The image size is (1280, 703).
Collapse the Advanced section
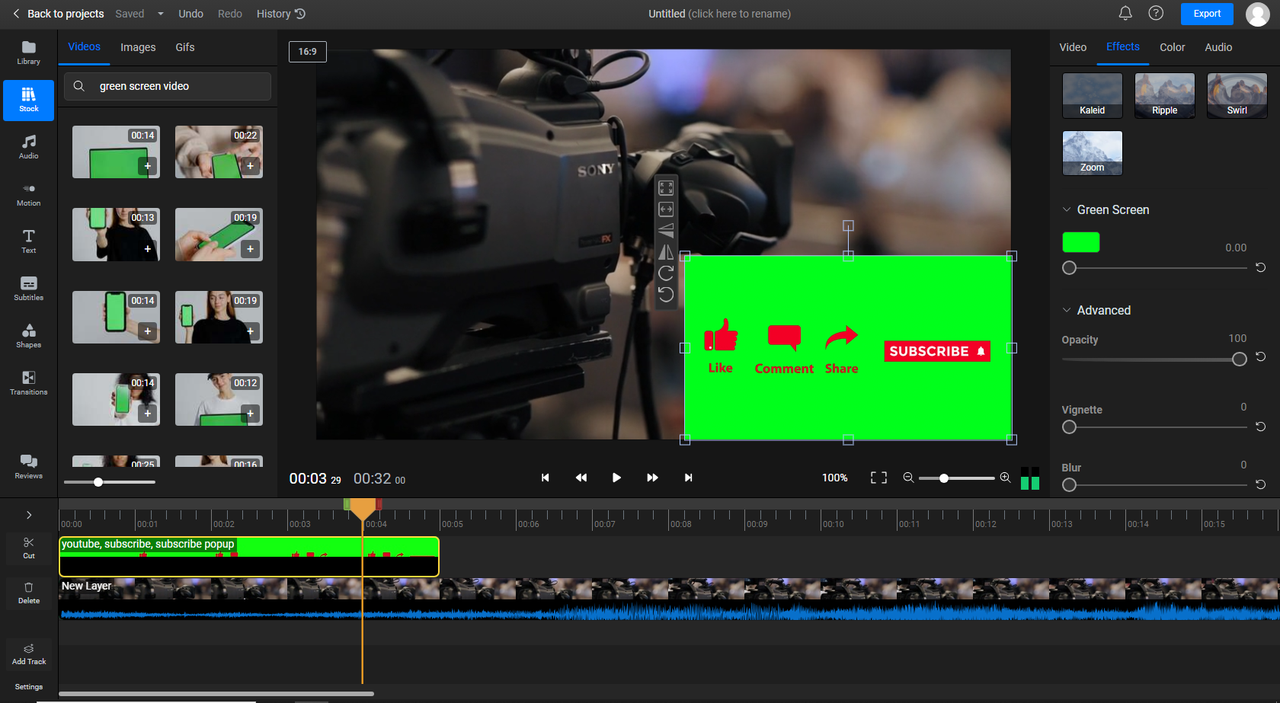[1066, 310]
